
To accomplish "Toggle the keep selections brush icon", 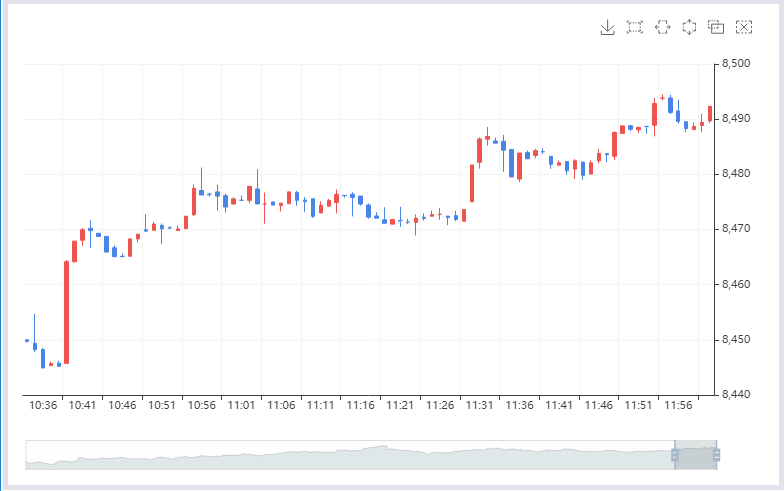I will click(716, 27).
